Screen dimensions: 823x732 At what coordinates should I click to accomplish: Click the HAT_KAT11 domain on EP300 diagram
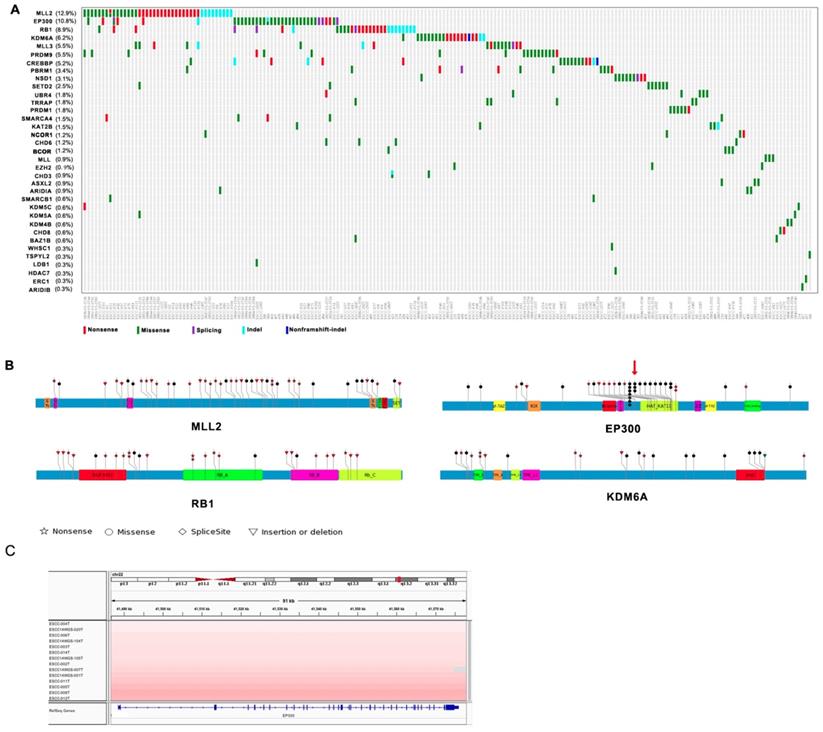[x=658, y=406]
